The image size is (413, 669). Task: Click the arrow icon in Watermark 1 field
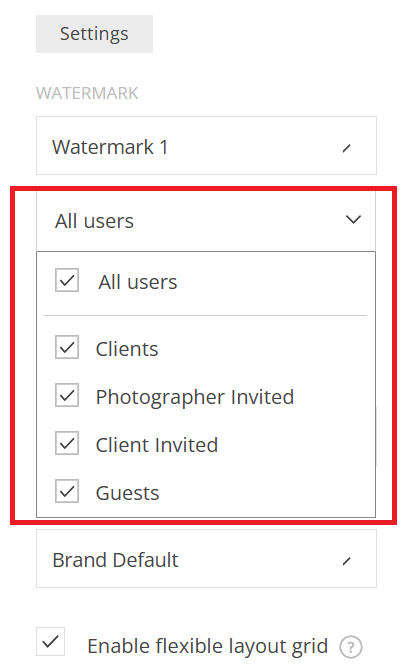click(x=346, y=148)
